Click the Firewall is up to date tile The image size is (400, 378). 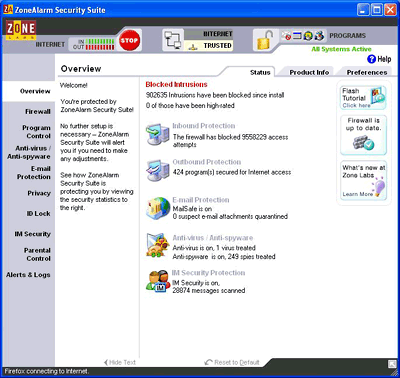point(363,135)
